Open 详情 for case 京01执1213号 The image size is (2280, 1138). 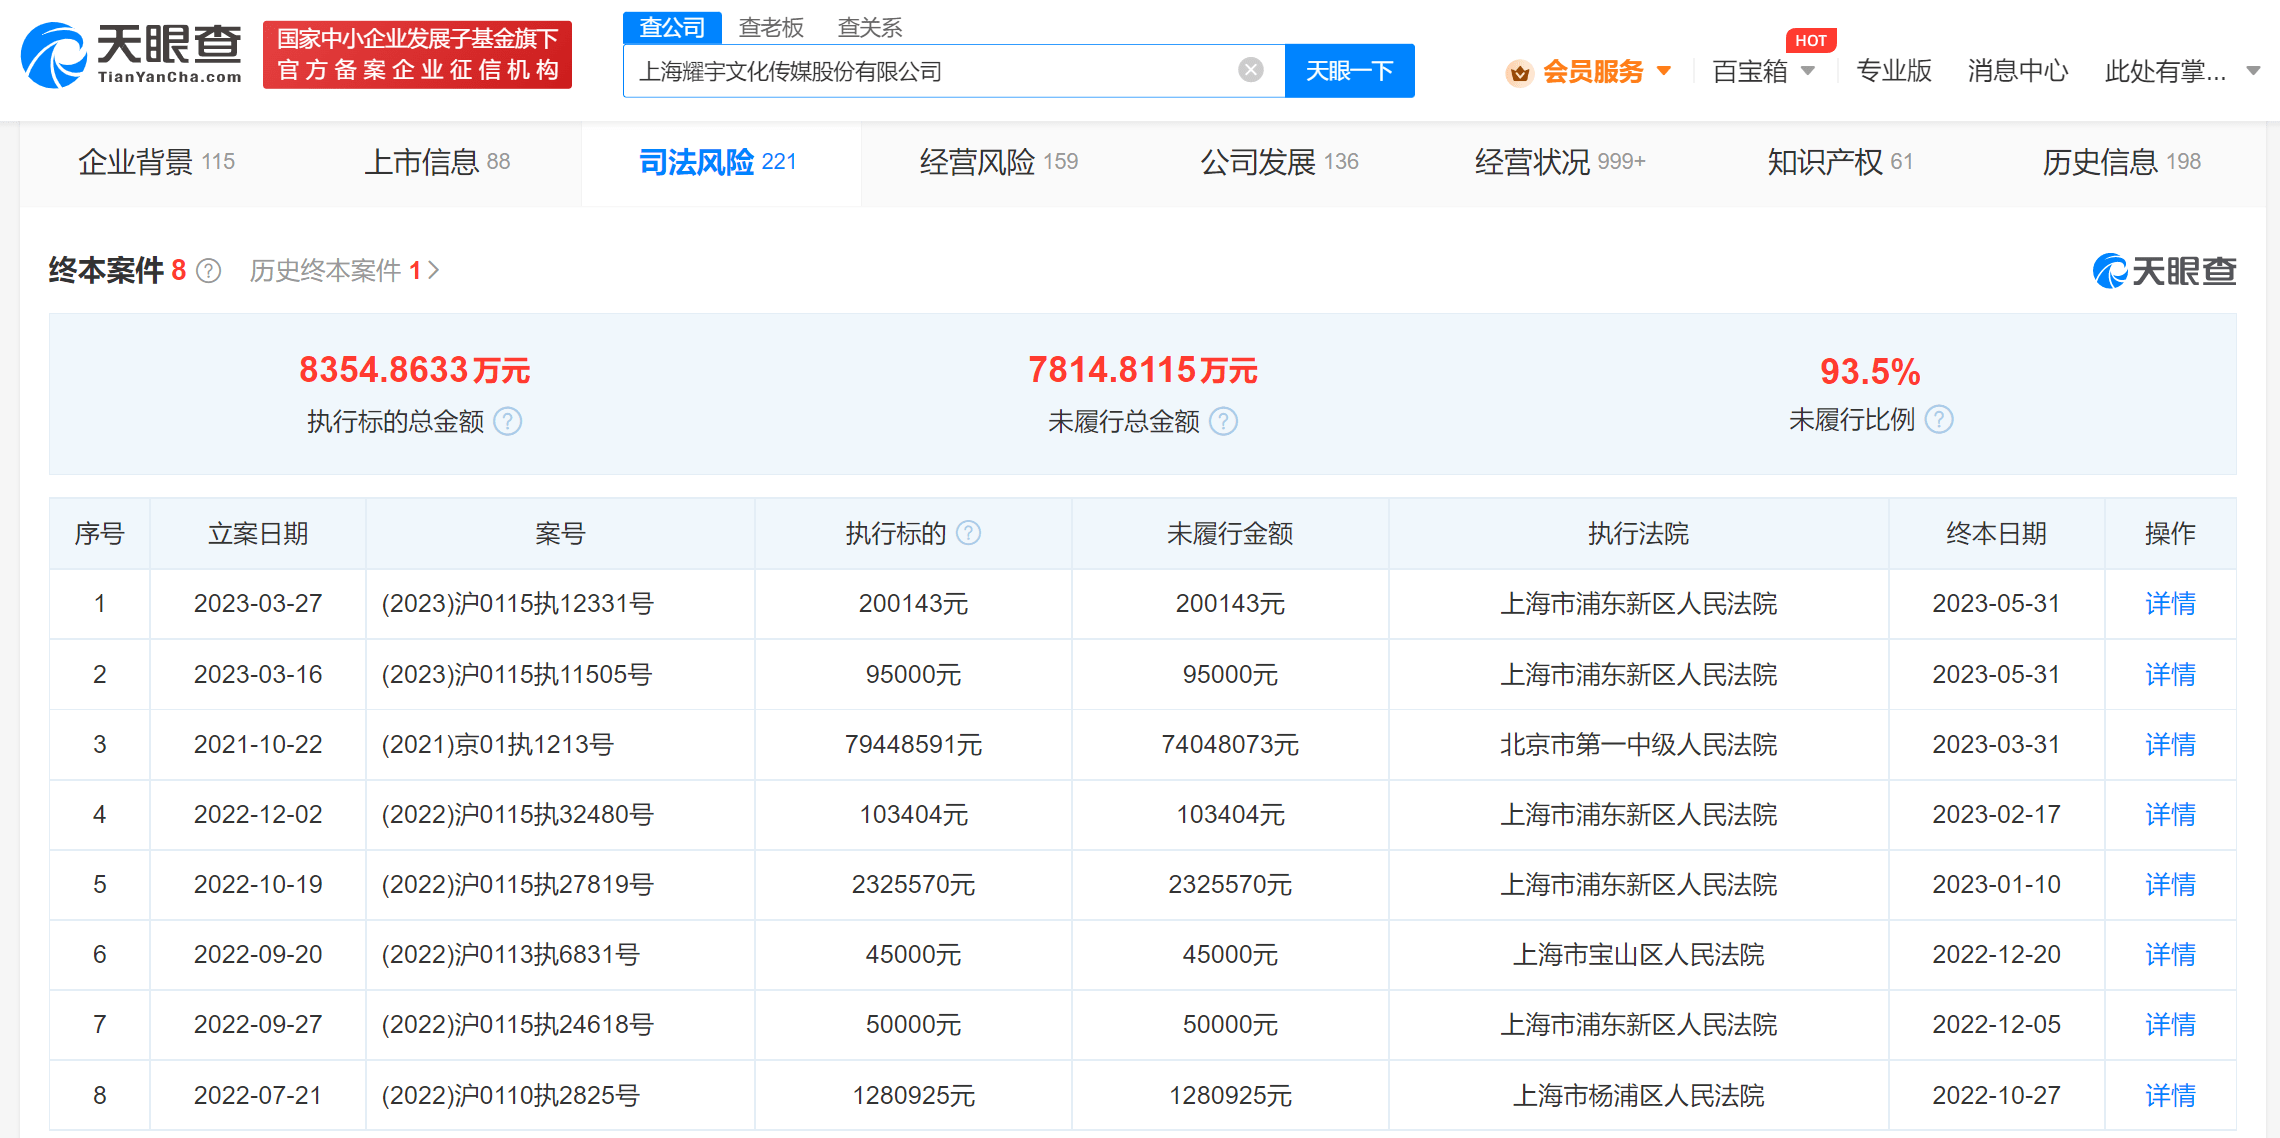point(2170,745)
